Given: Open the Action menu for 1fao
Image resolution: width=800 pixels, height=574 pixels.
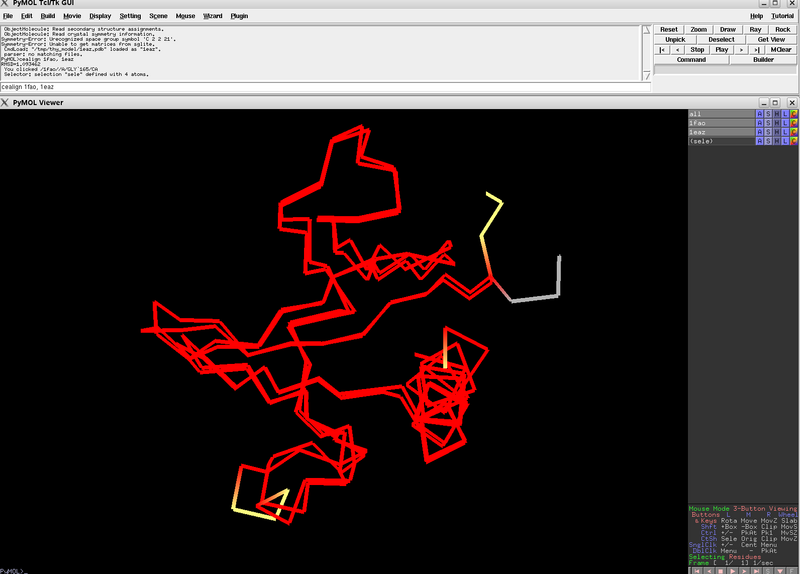Looking at the screenshot, I should [x=759, y=123].
